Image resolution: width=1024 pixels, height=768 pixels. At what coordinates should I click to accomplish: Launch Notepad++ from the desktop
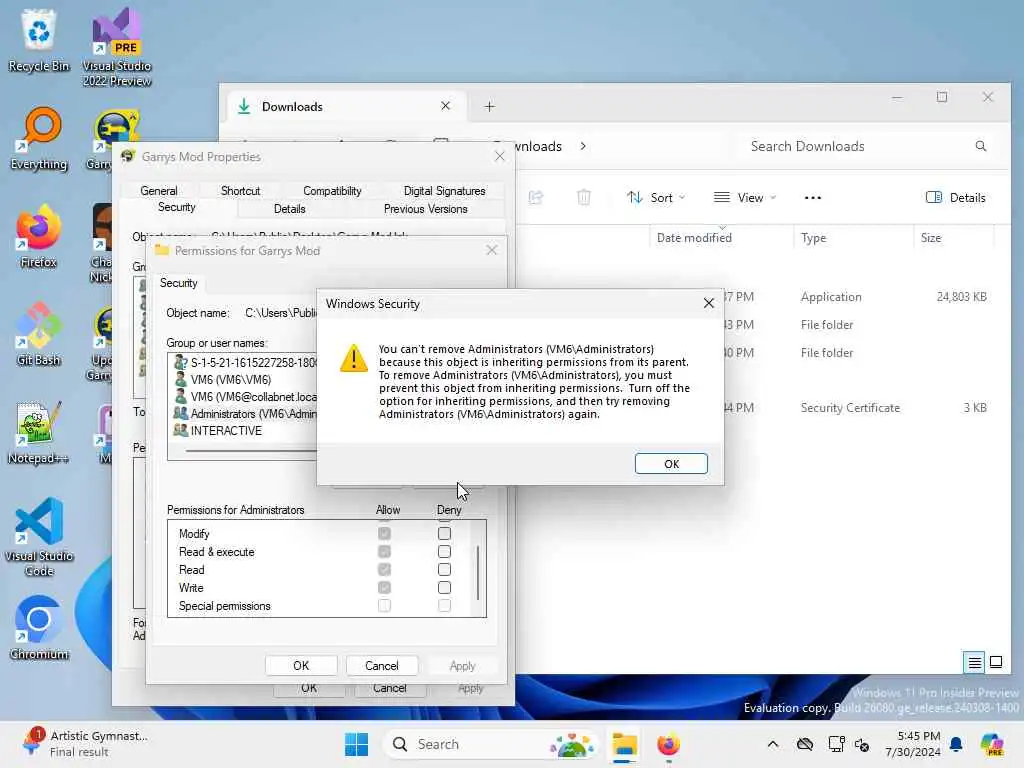(39, 432)
